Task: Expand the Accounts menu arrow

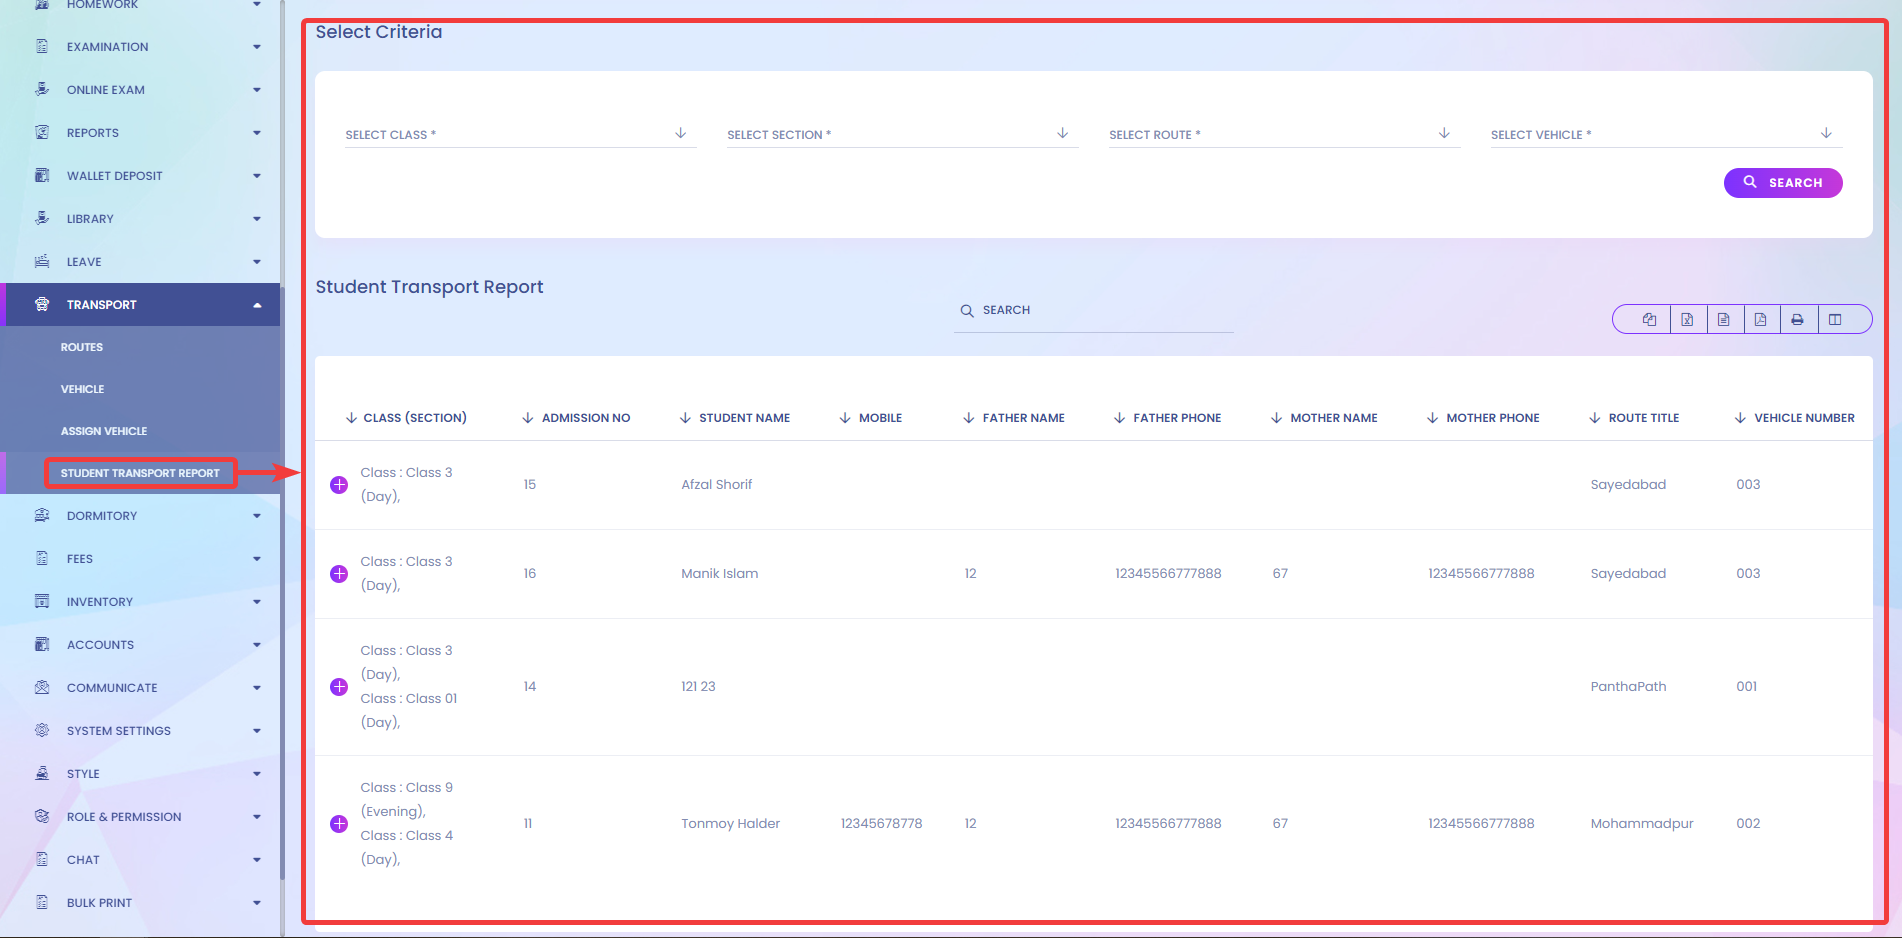Action: coord(257,645)
